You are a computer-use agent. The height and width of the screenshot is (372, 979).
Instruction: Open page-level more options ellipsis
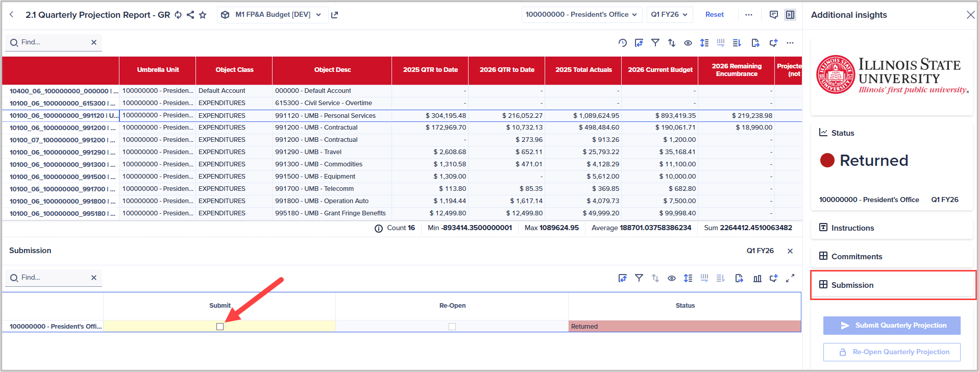[x=749, y=14]
